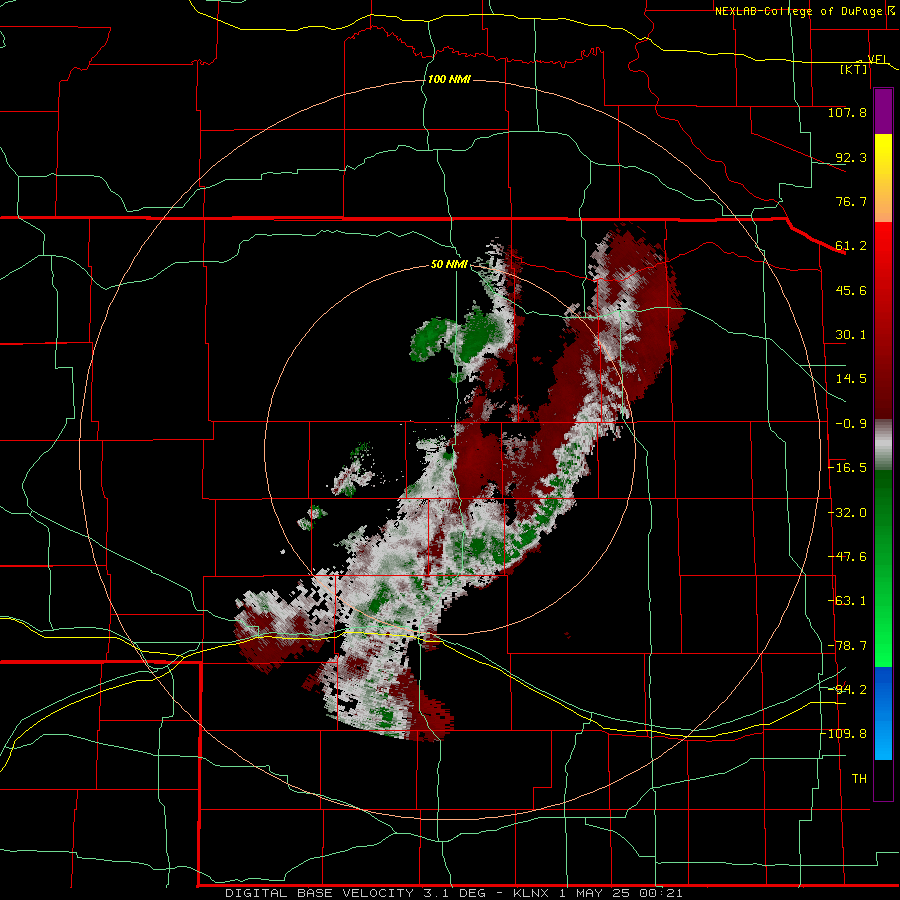Viewport: 900px width, 900px height.
Task: Click the 50 NMI range ring label
Action: [x=449, y=265]
